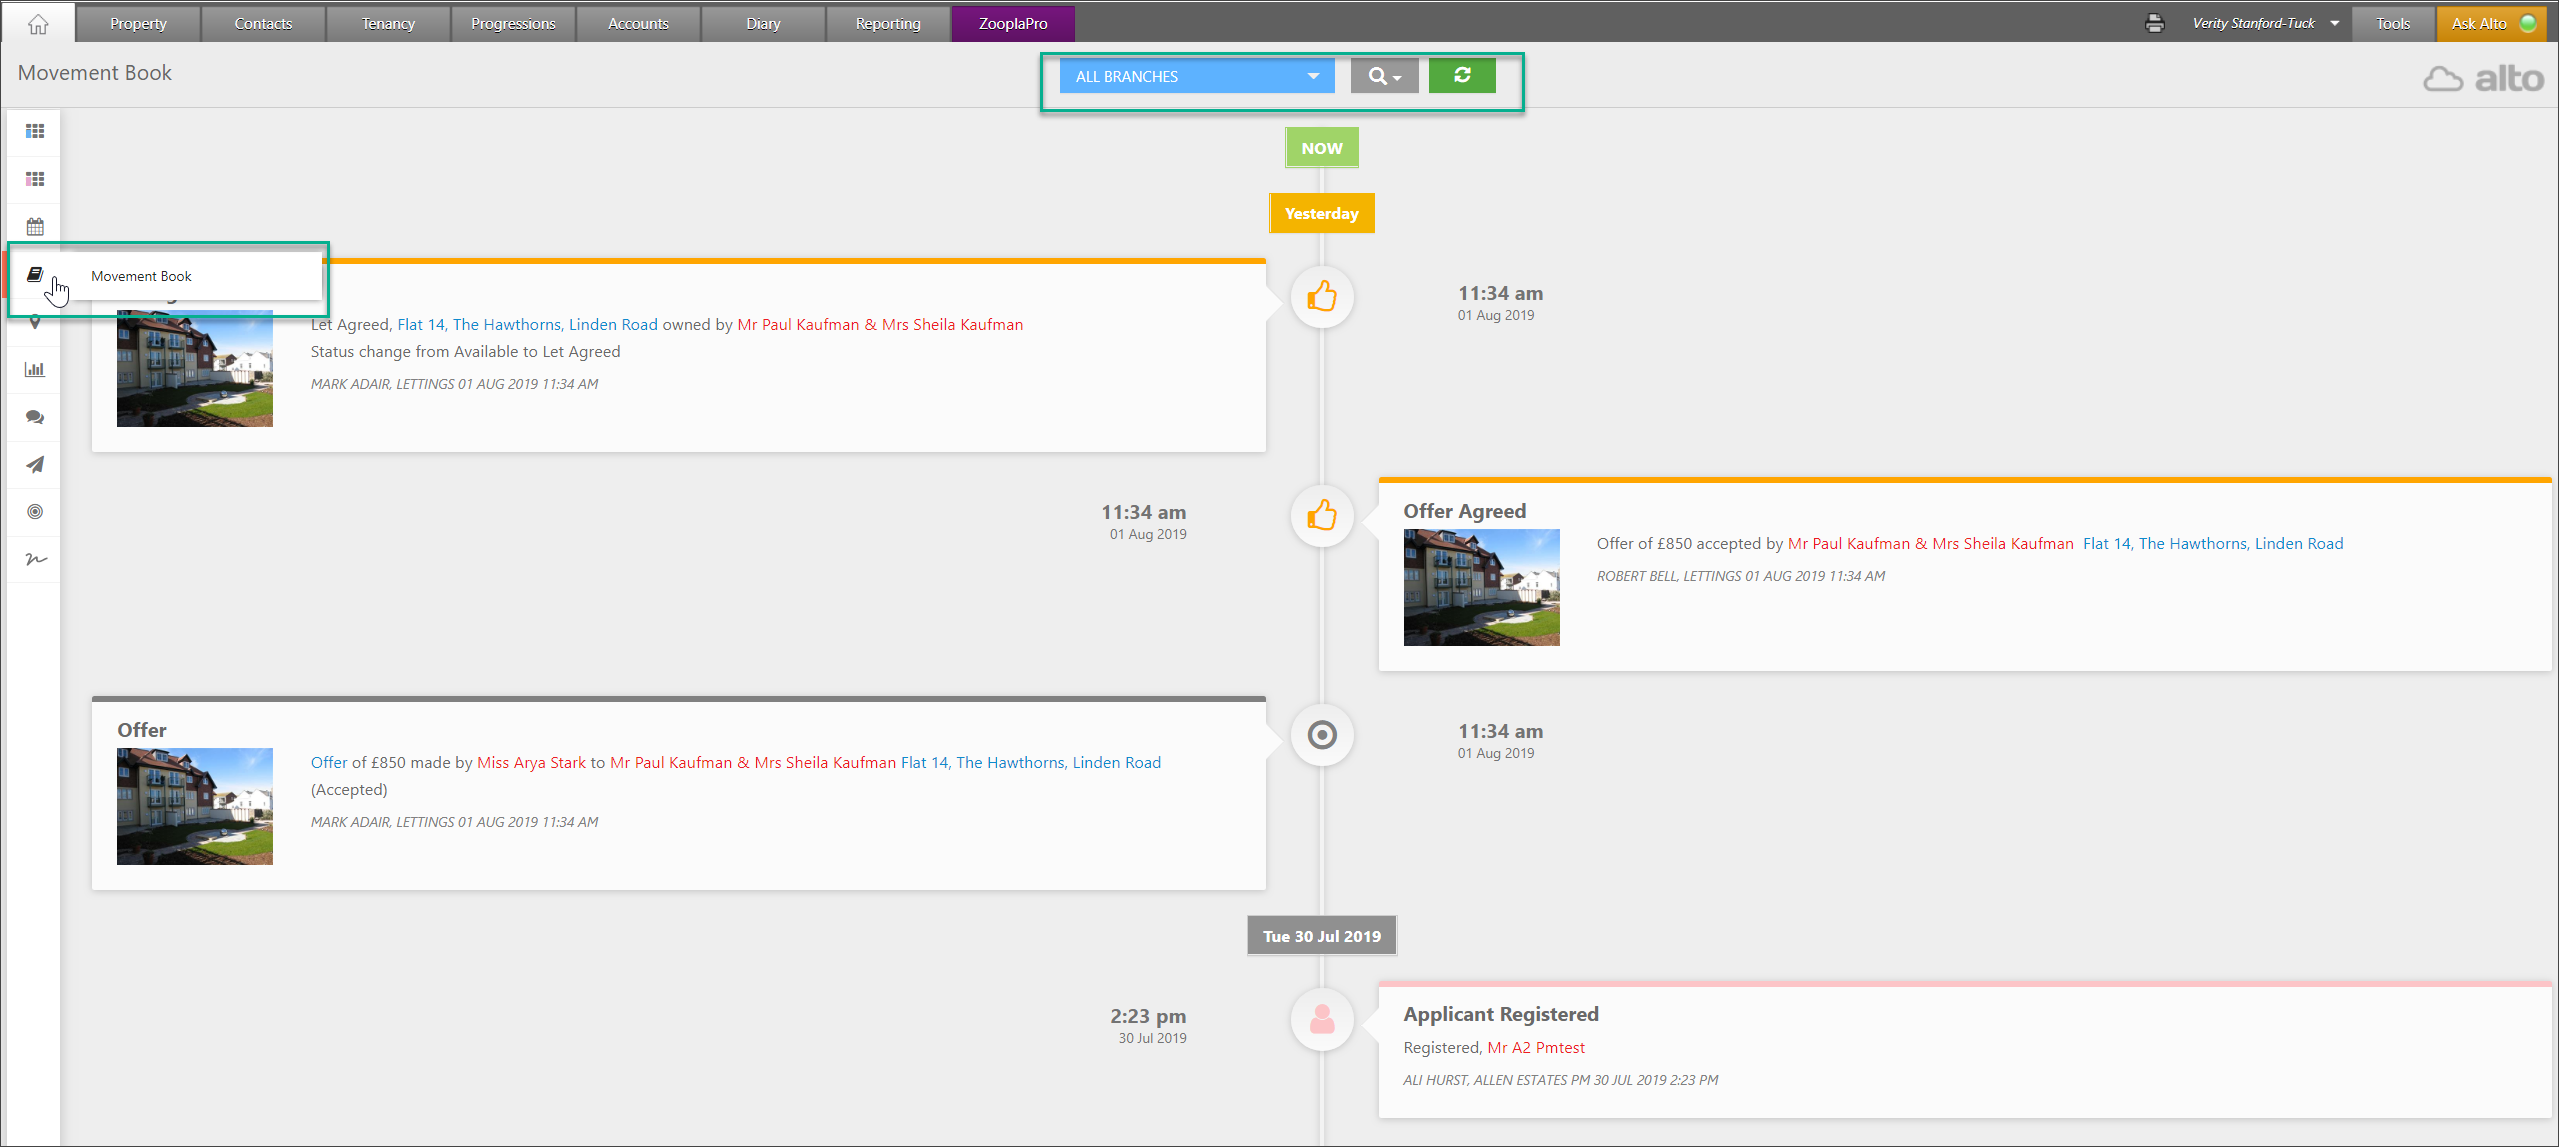Viewport: 2559px width, 1147px height.
Task: Click the NOW timeline marker
Action: pyautogui.click(x=1321, y=148)
